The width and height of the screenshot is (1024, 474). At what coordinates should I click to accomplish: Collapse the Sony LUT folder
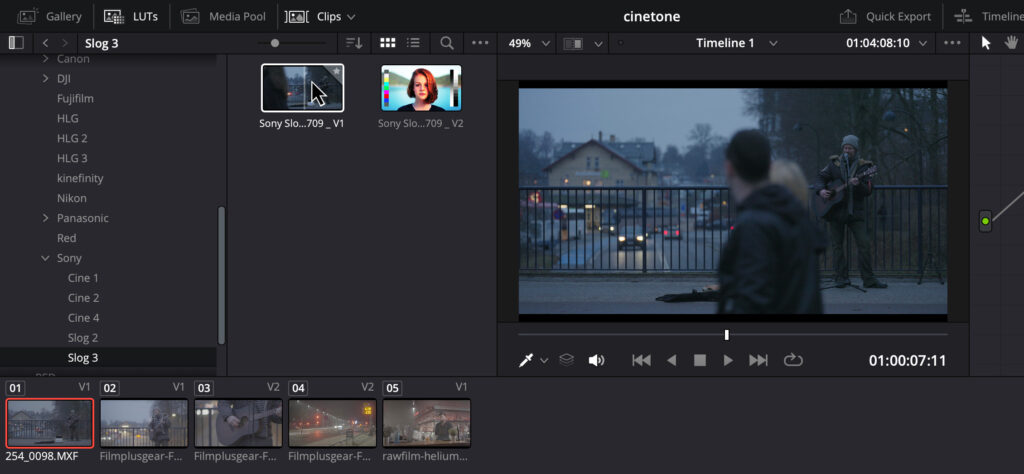coord(46,258)
